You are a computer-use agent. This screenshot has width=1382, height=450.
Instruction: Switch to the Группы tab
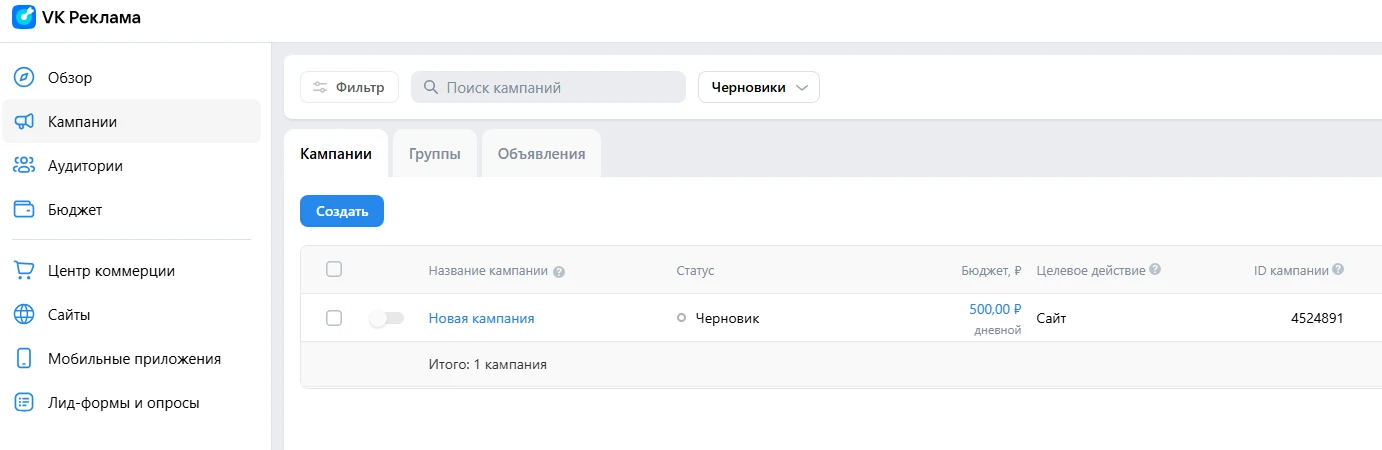click(434, 154)
